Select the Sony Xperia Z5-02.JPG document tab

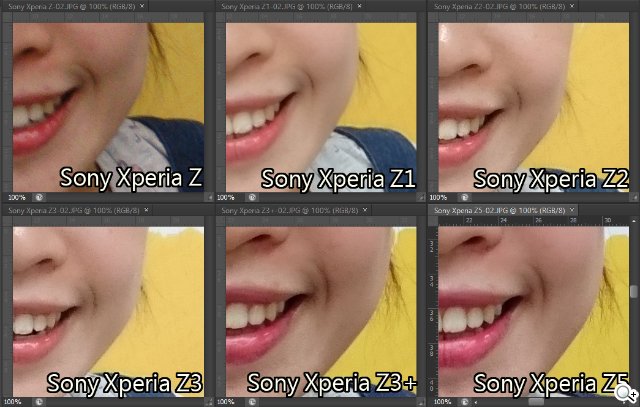click(x=504, y=210)
